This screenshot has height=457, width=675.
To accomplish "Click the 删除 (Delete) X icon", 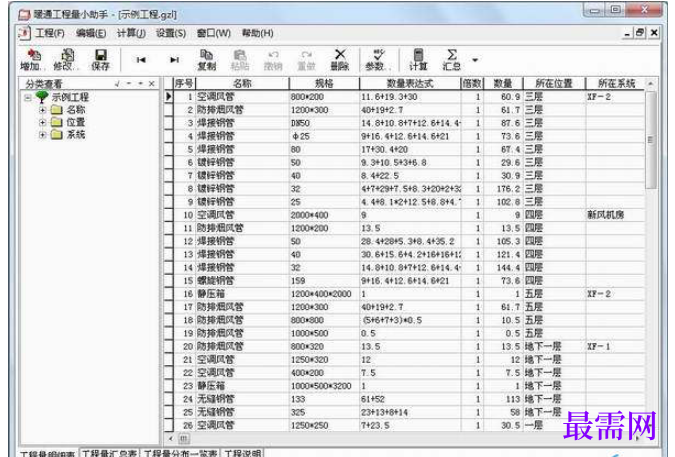I will coord(340,59).
